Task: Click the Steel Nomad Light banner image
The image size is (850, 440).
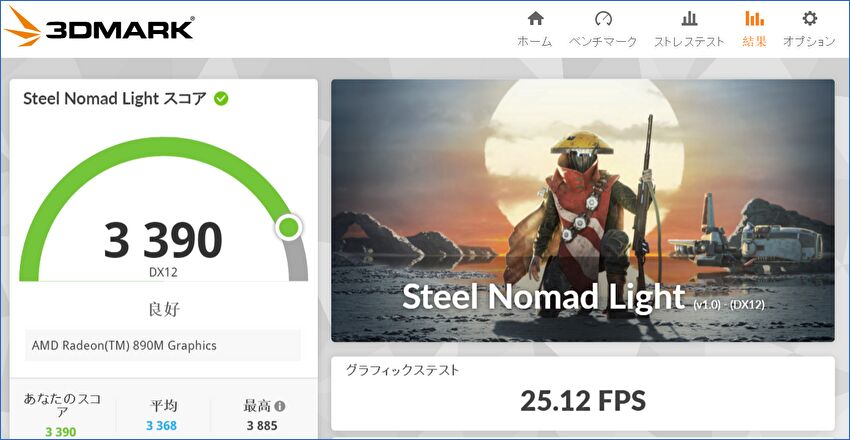Action: pyautogui.click(x=583, y=211)
